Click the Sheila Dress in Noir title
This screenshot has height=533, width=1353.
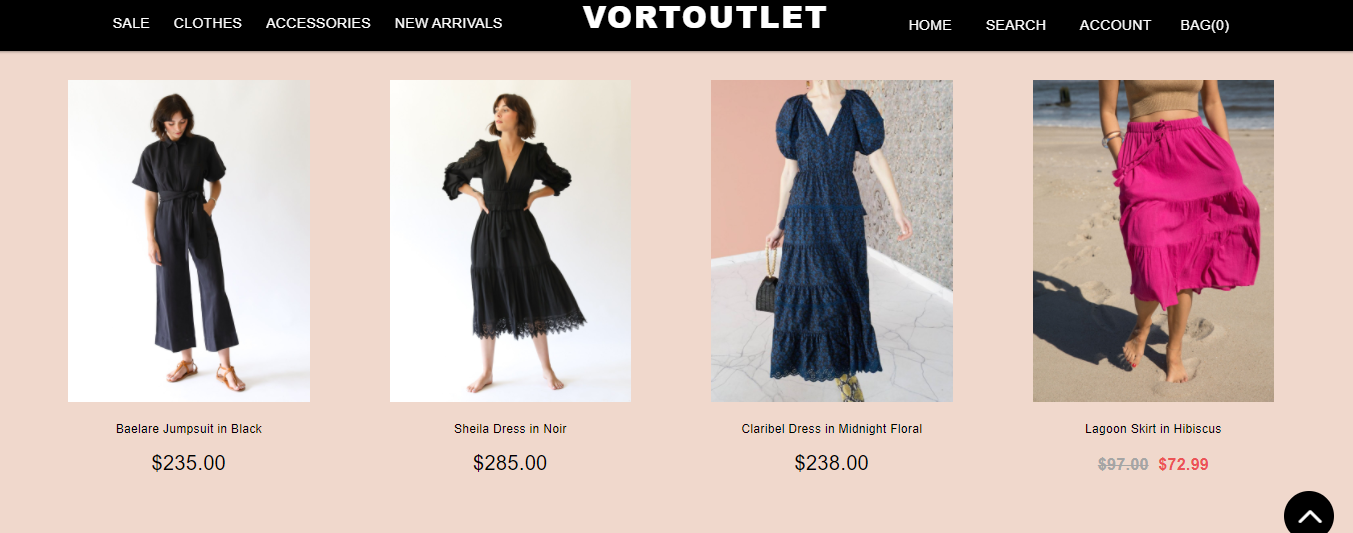pyautogui.click(x=510, y=429)
